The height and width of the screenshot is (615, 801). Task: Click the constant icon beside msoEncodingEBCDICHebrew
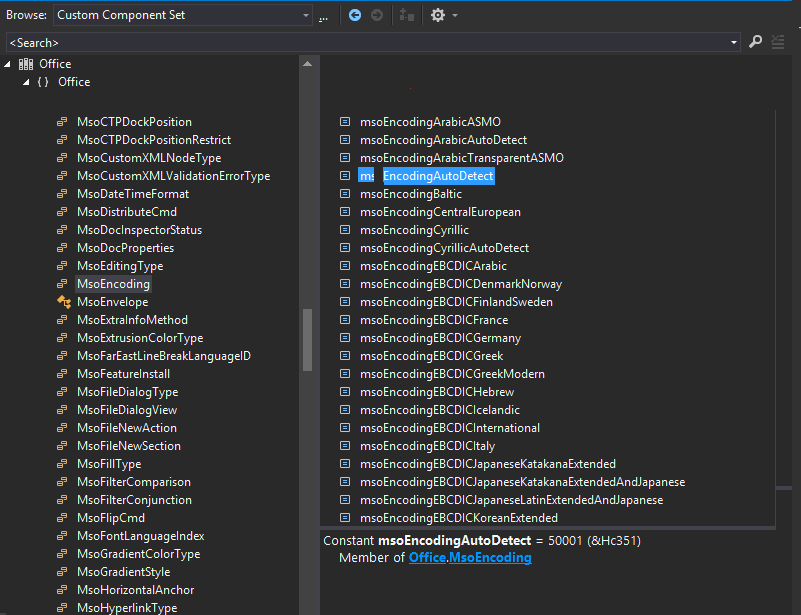coord(345,392)
